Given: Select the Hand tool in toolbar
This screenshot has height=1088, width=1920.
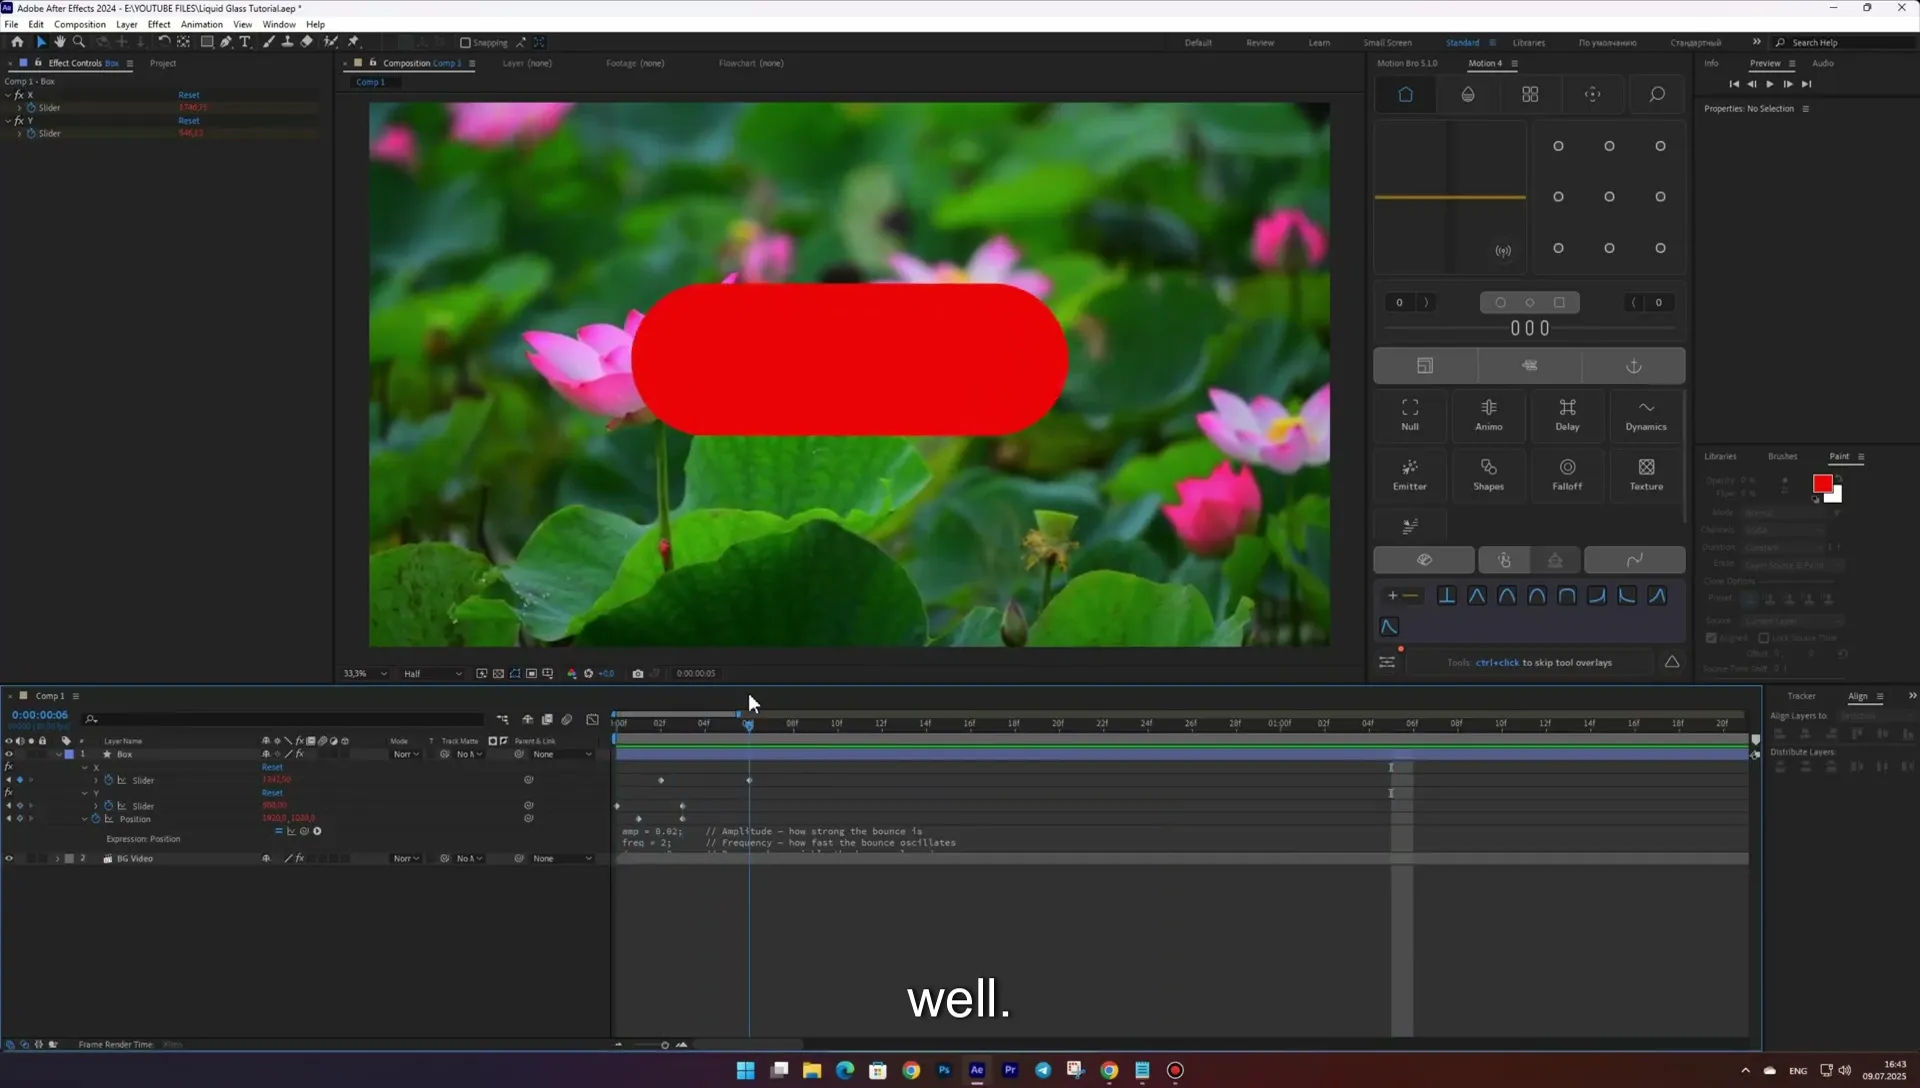Looking at the screenshot, I should point(60,42).
